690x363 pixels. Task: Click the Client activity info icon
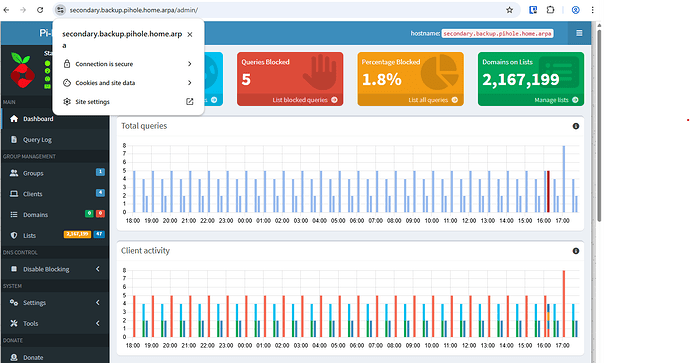(x=576, y=251)
